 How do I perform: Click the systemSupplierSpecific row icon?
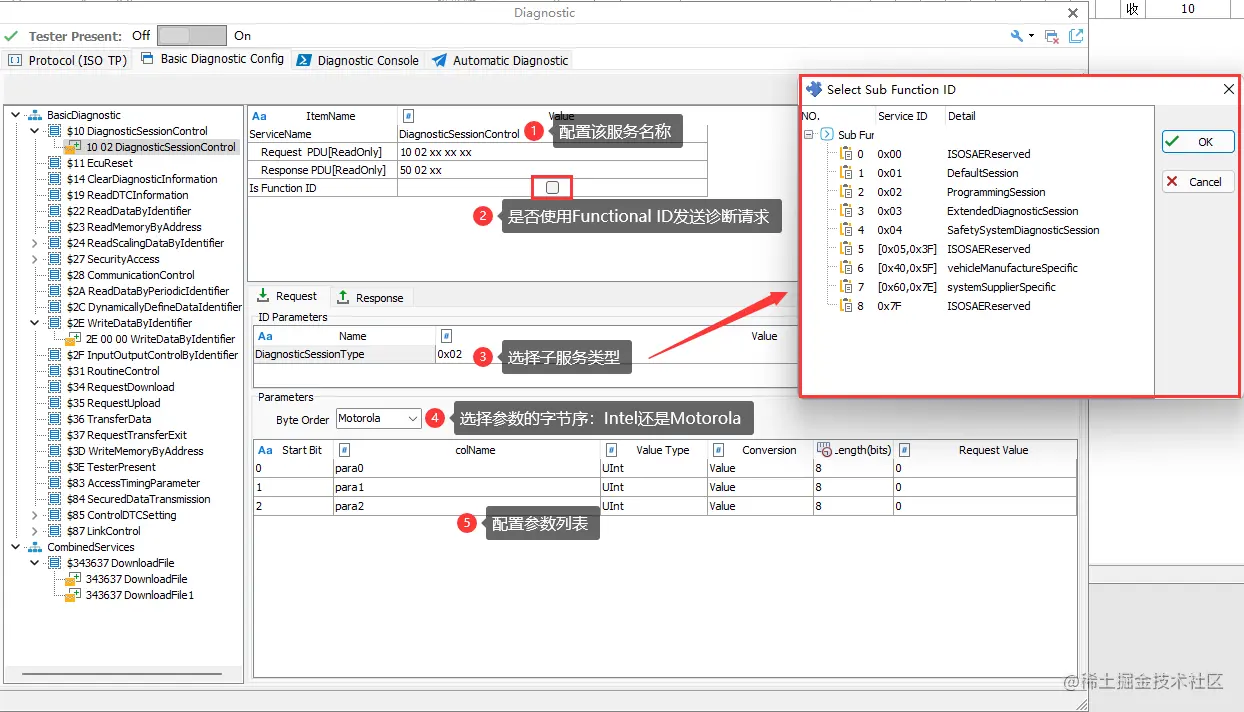point(846,287)
